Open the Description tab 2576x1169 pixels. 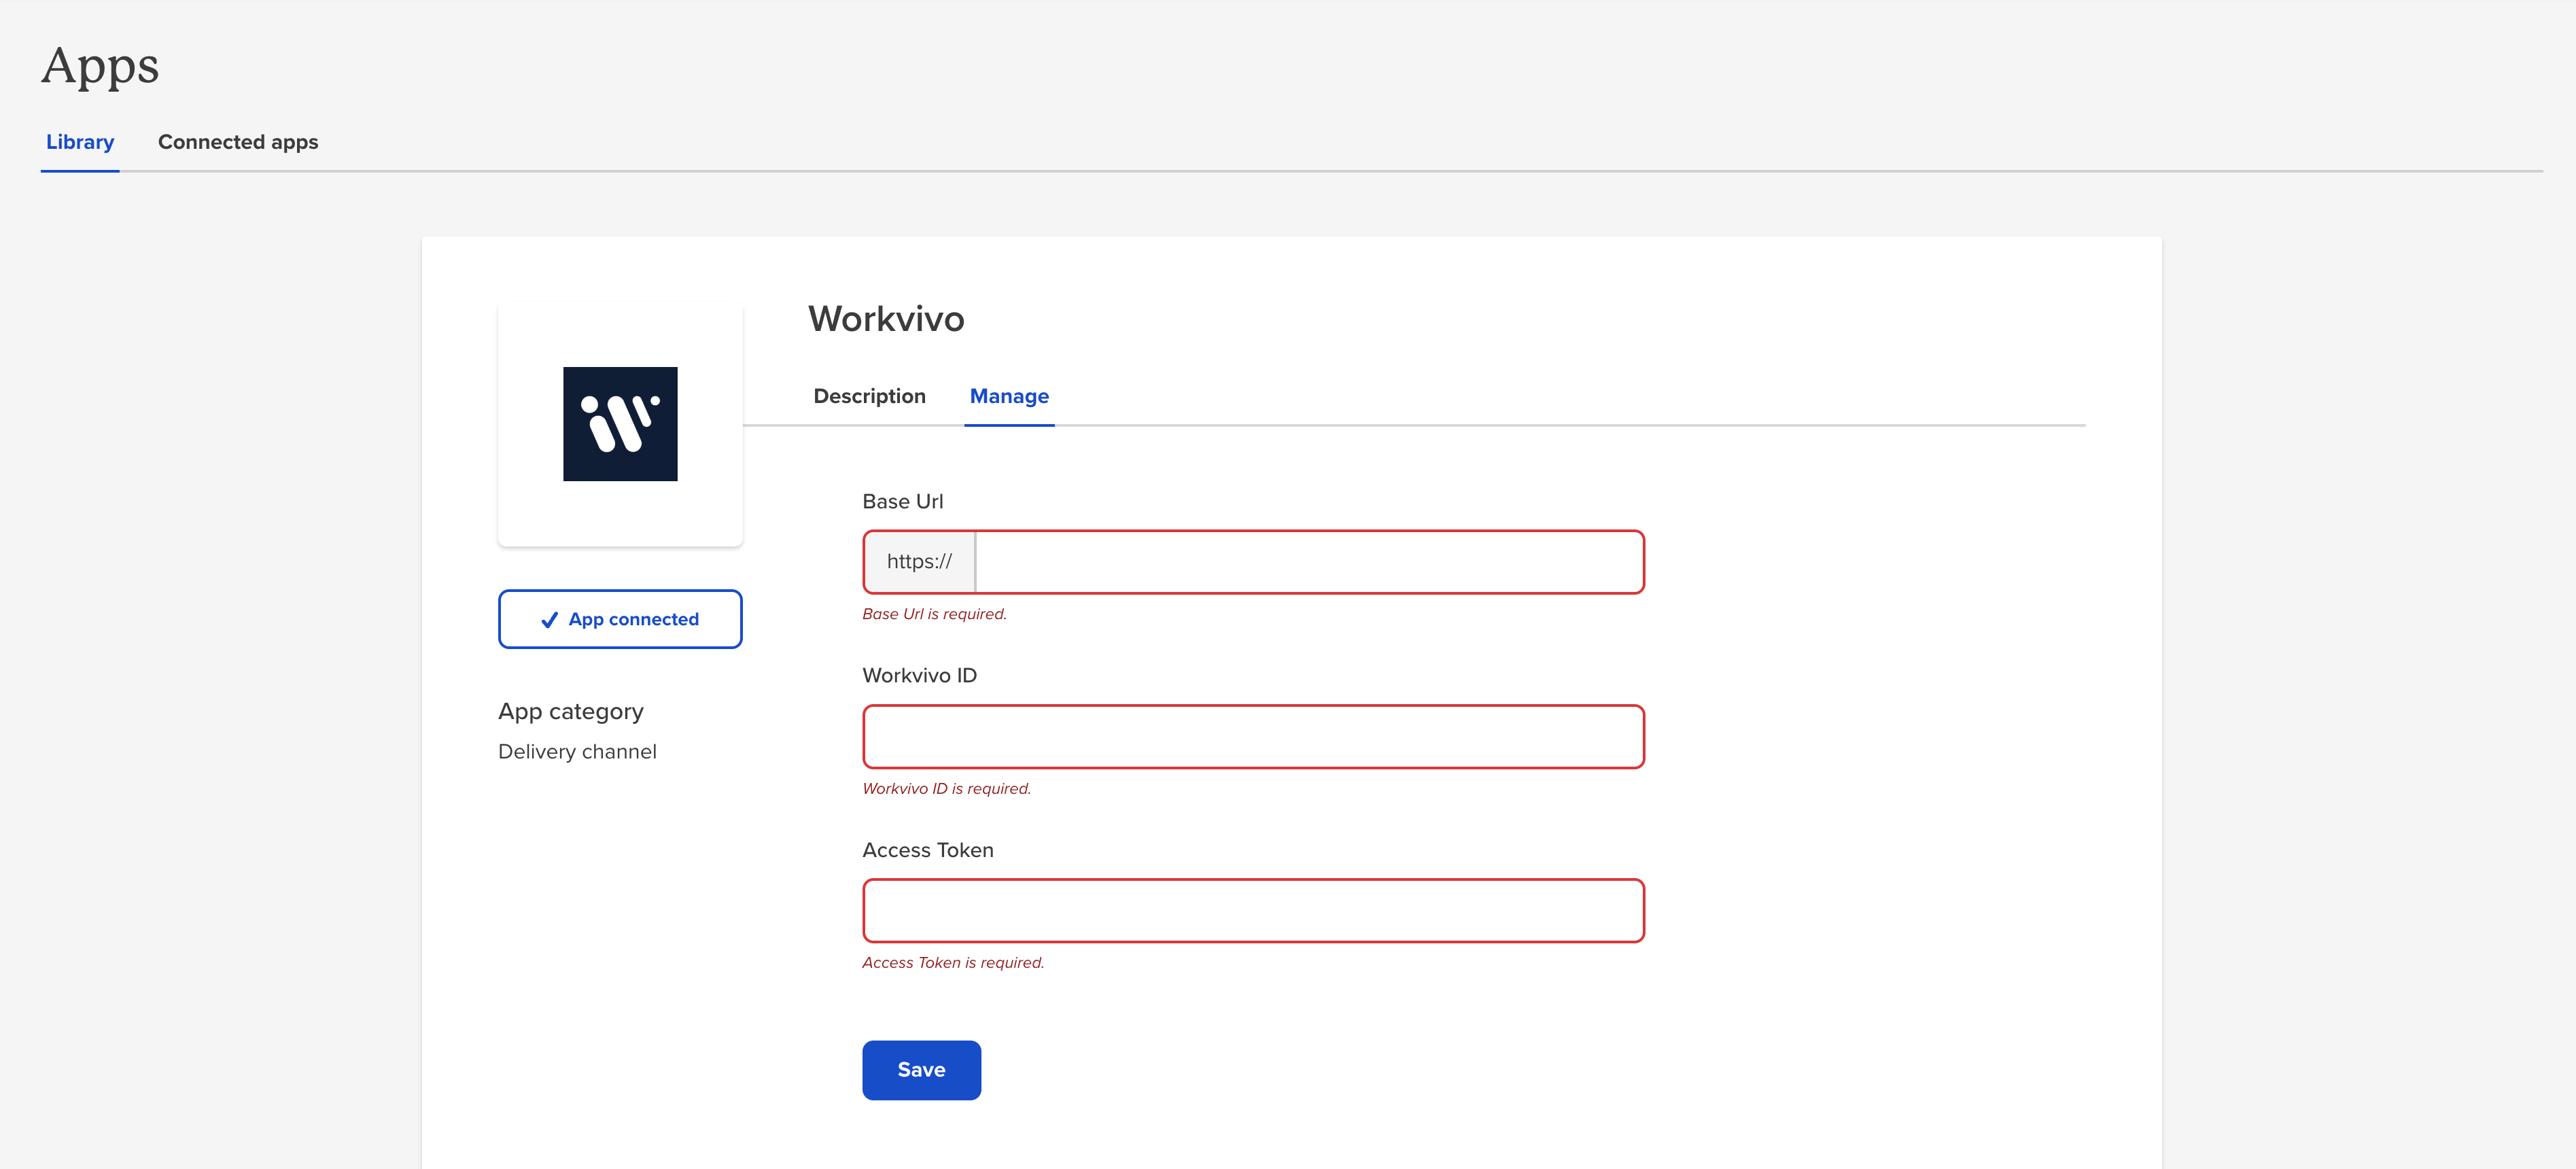tap(869, 396)
